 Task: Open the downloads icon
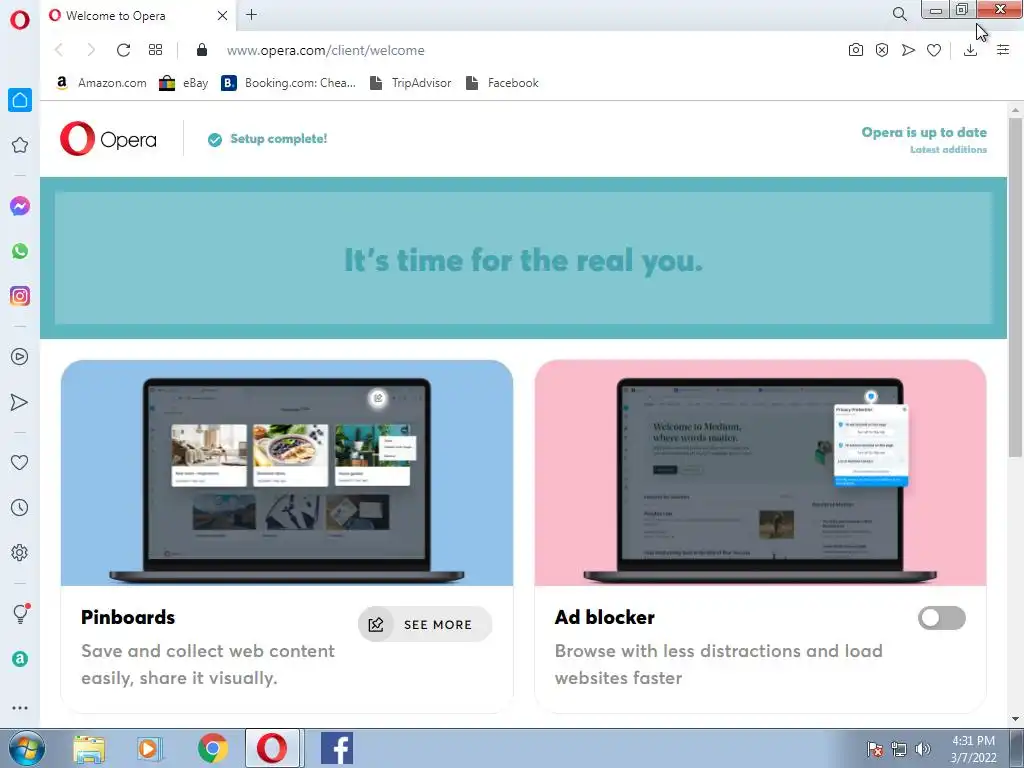970,50
